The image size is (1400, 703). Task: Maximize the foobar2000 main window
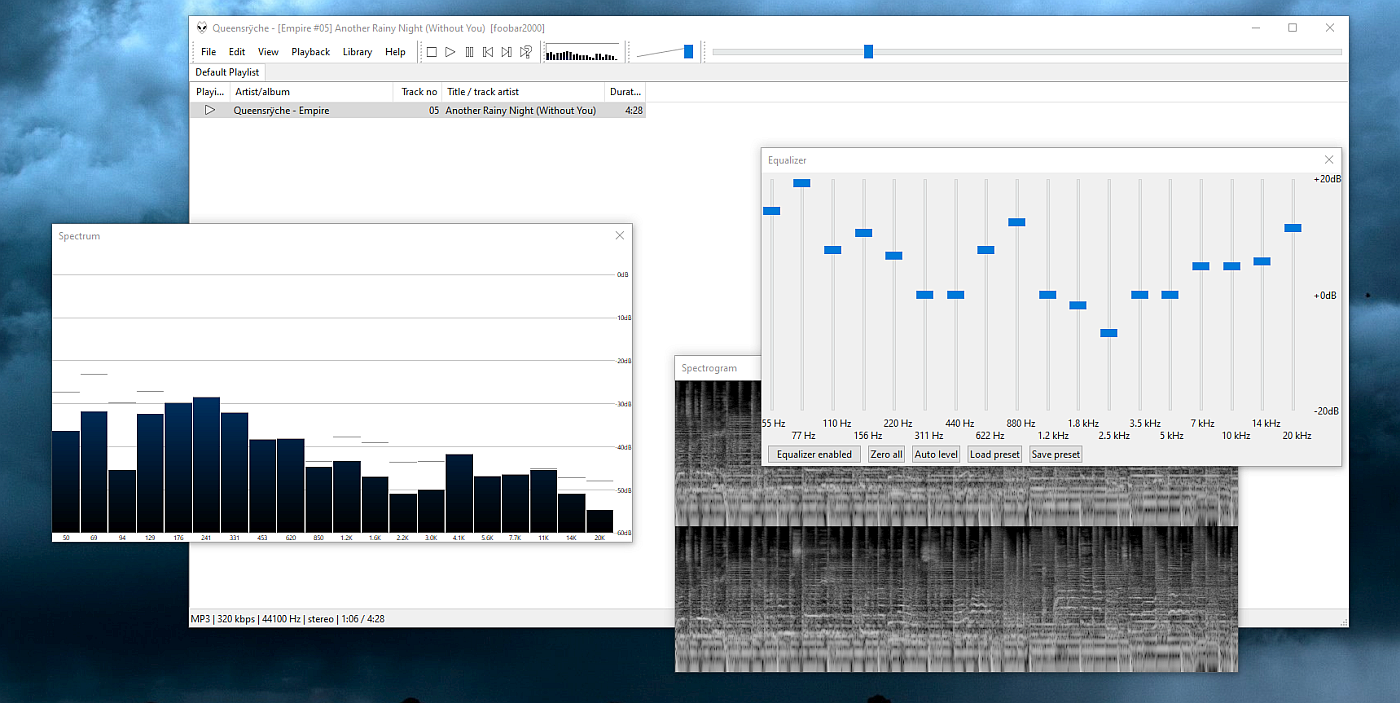pyautogui.click(x=1292, y=28)
